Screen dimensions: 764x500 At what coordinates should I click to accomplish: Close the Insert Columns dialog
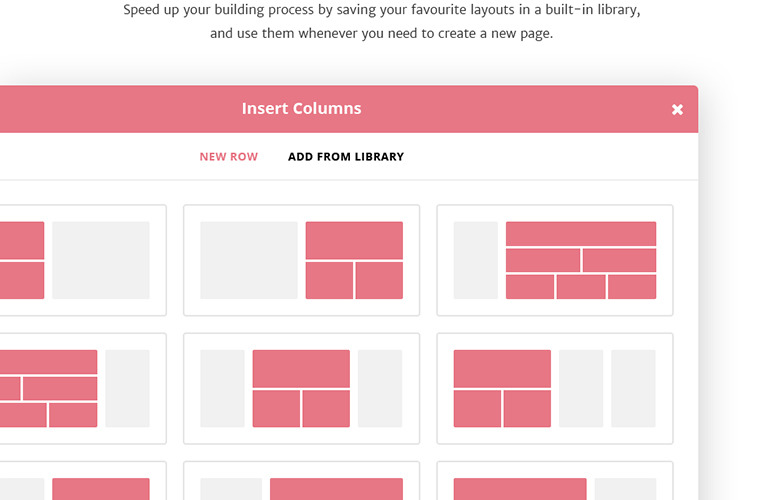coord(677,109)
